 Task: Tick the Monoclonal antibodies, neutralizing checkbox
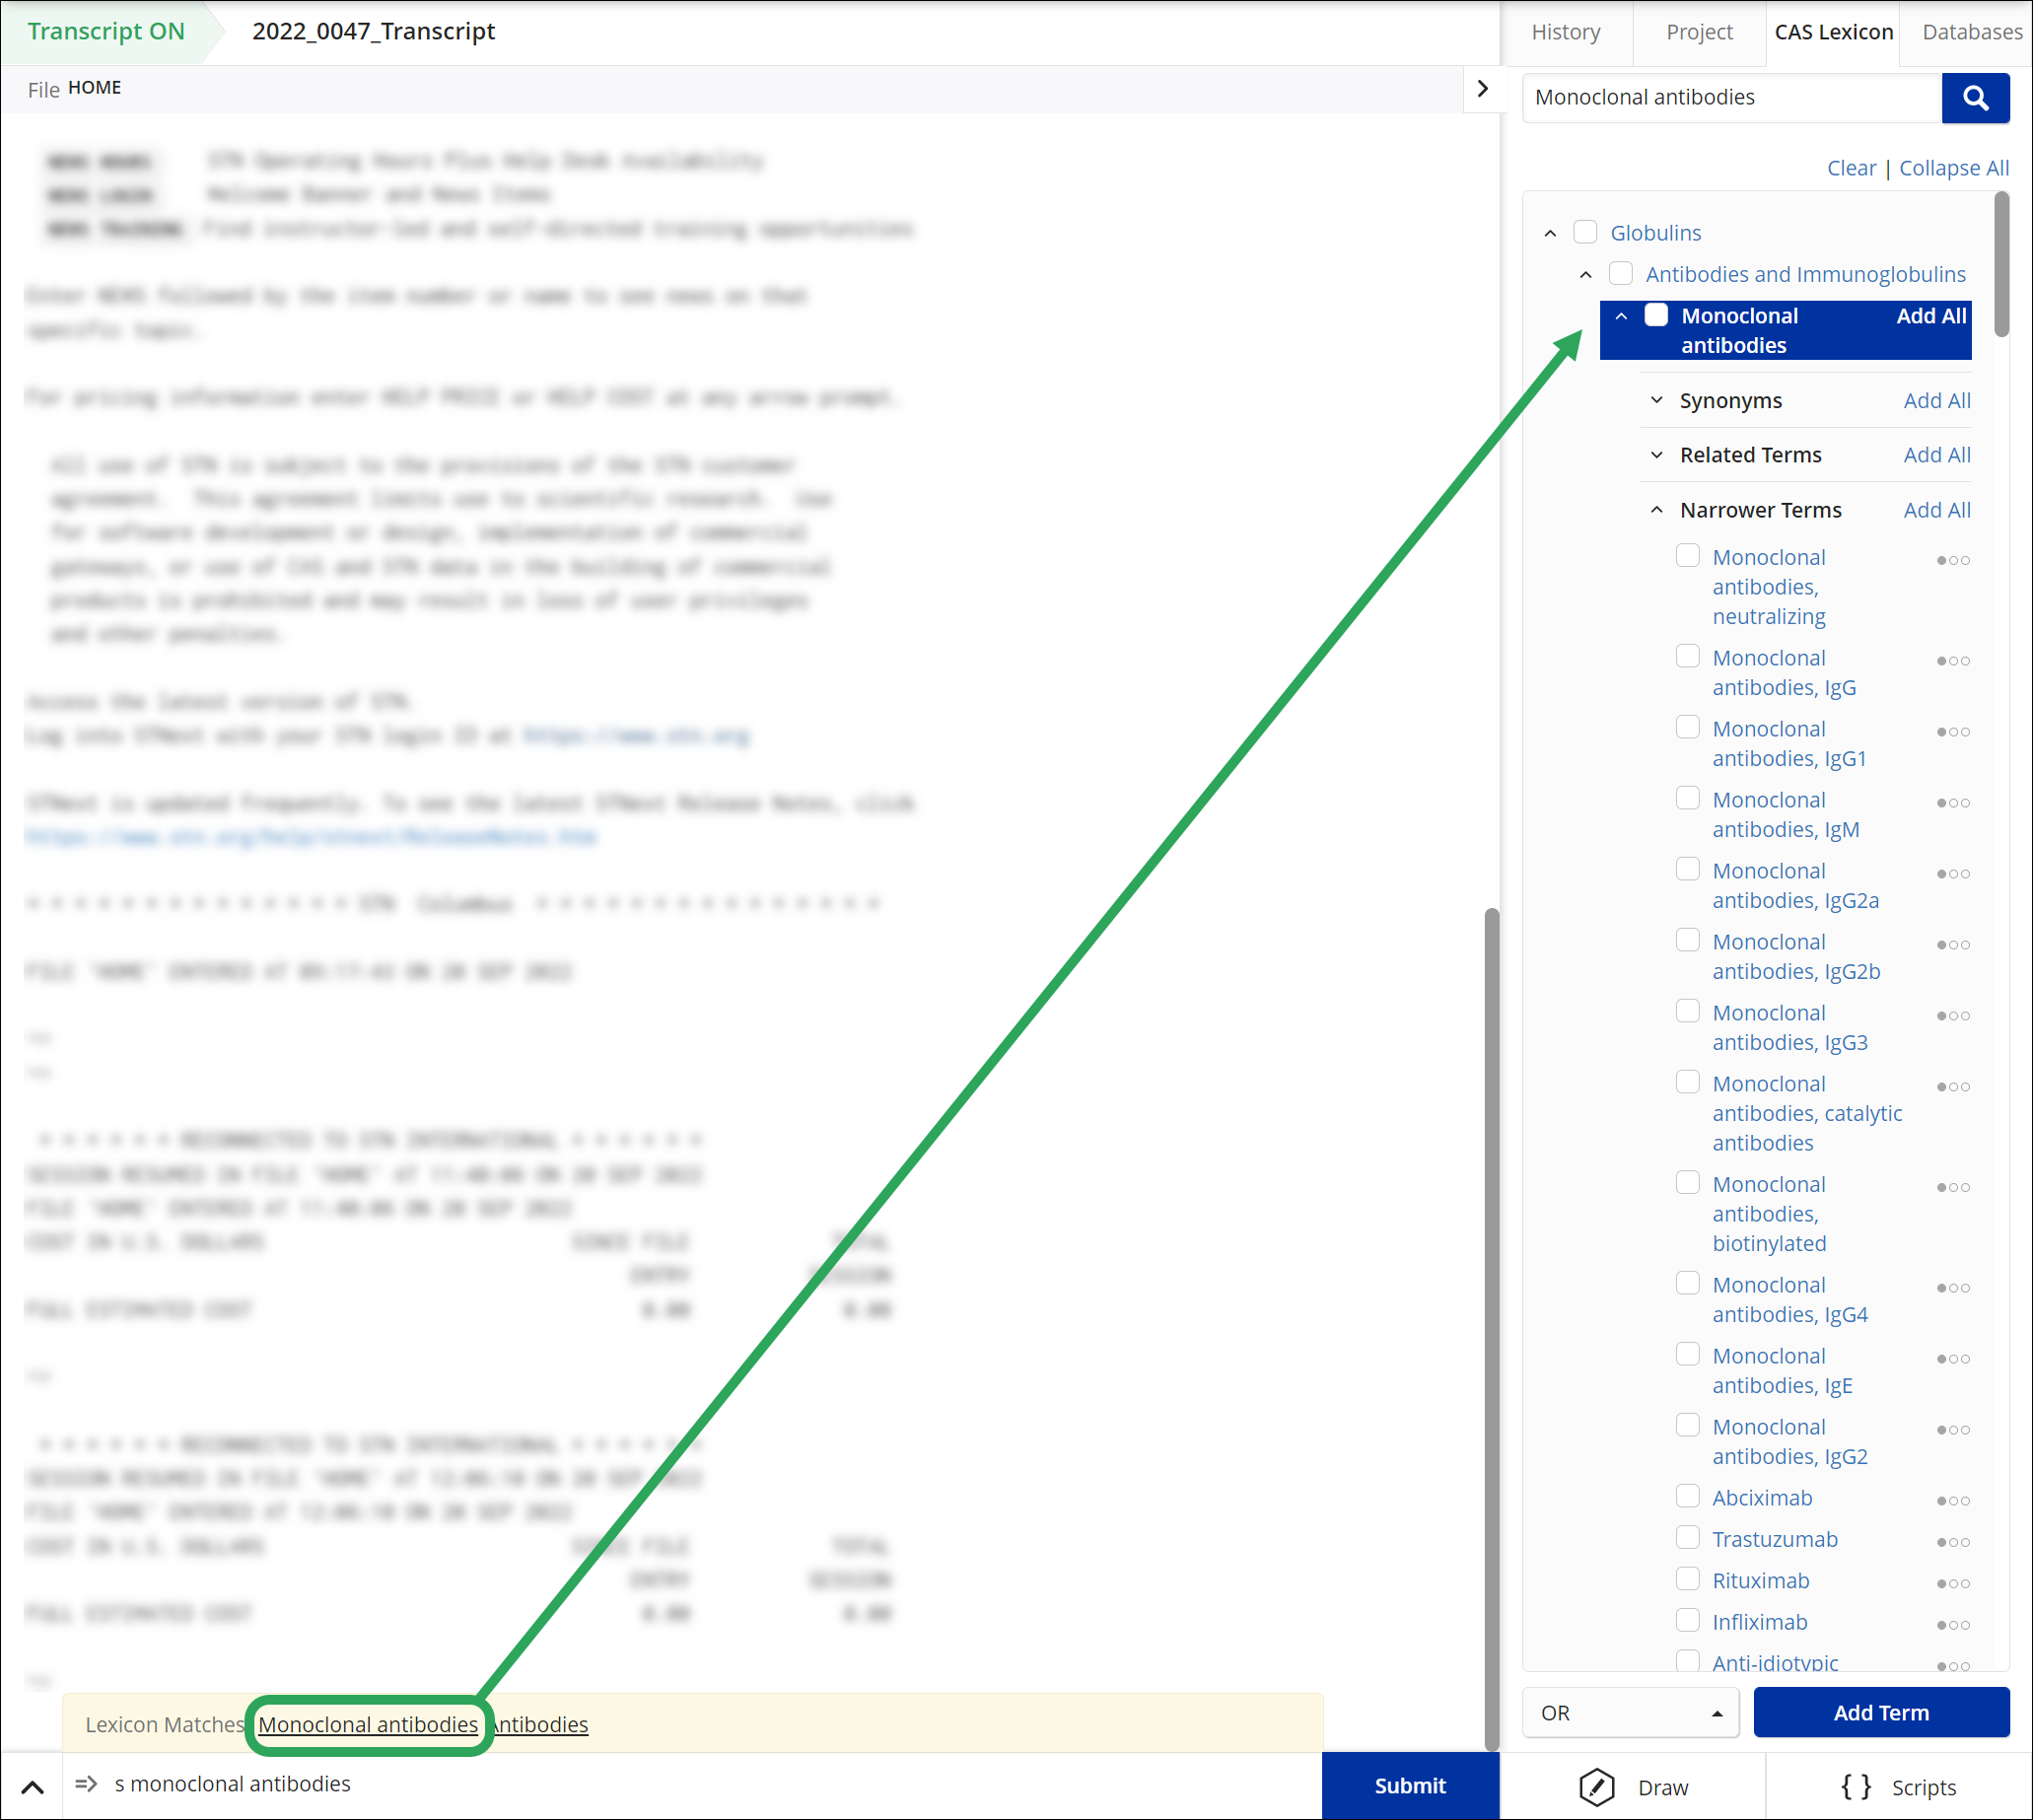point(1688,556)
